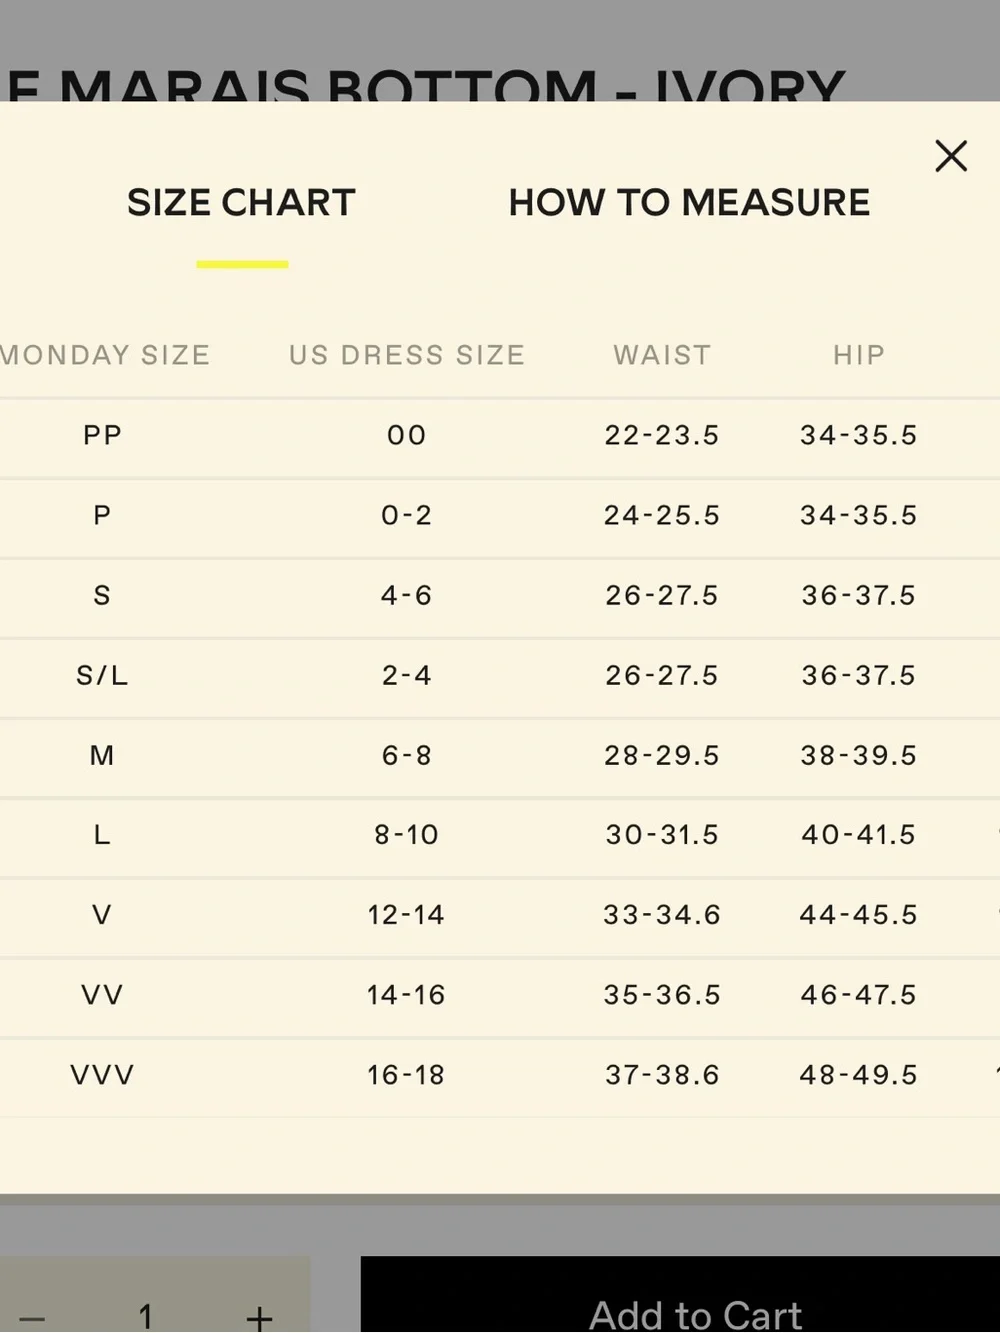Select the PP size row
The width and height of the screenshot is (1000, 1333).
(500, 436)
